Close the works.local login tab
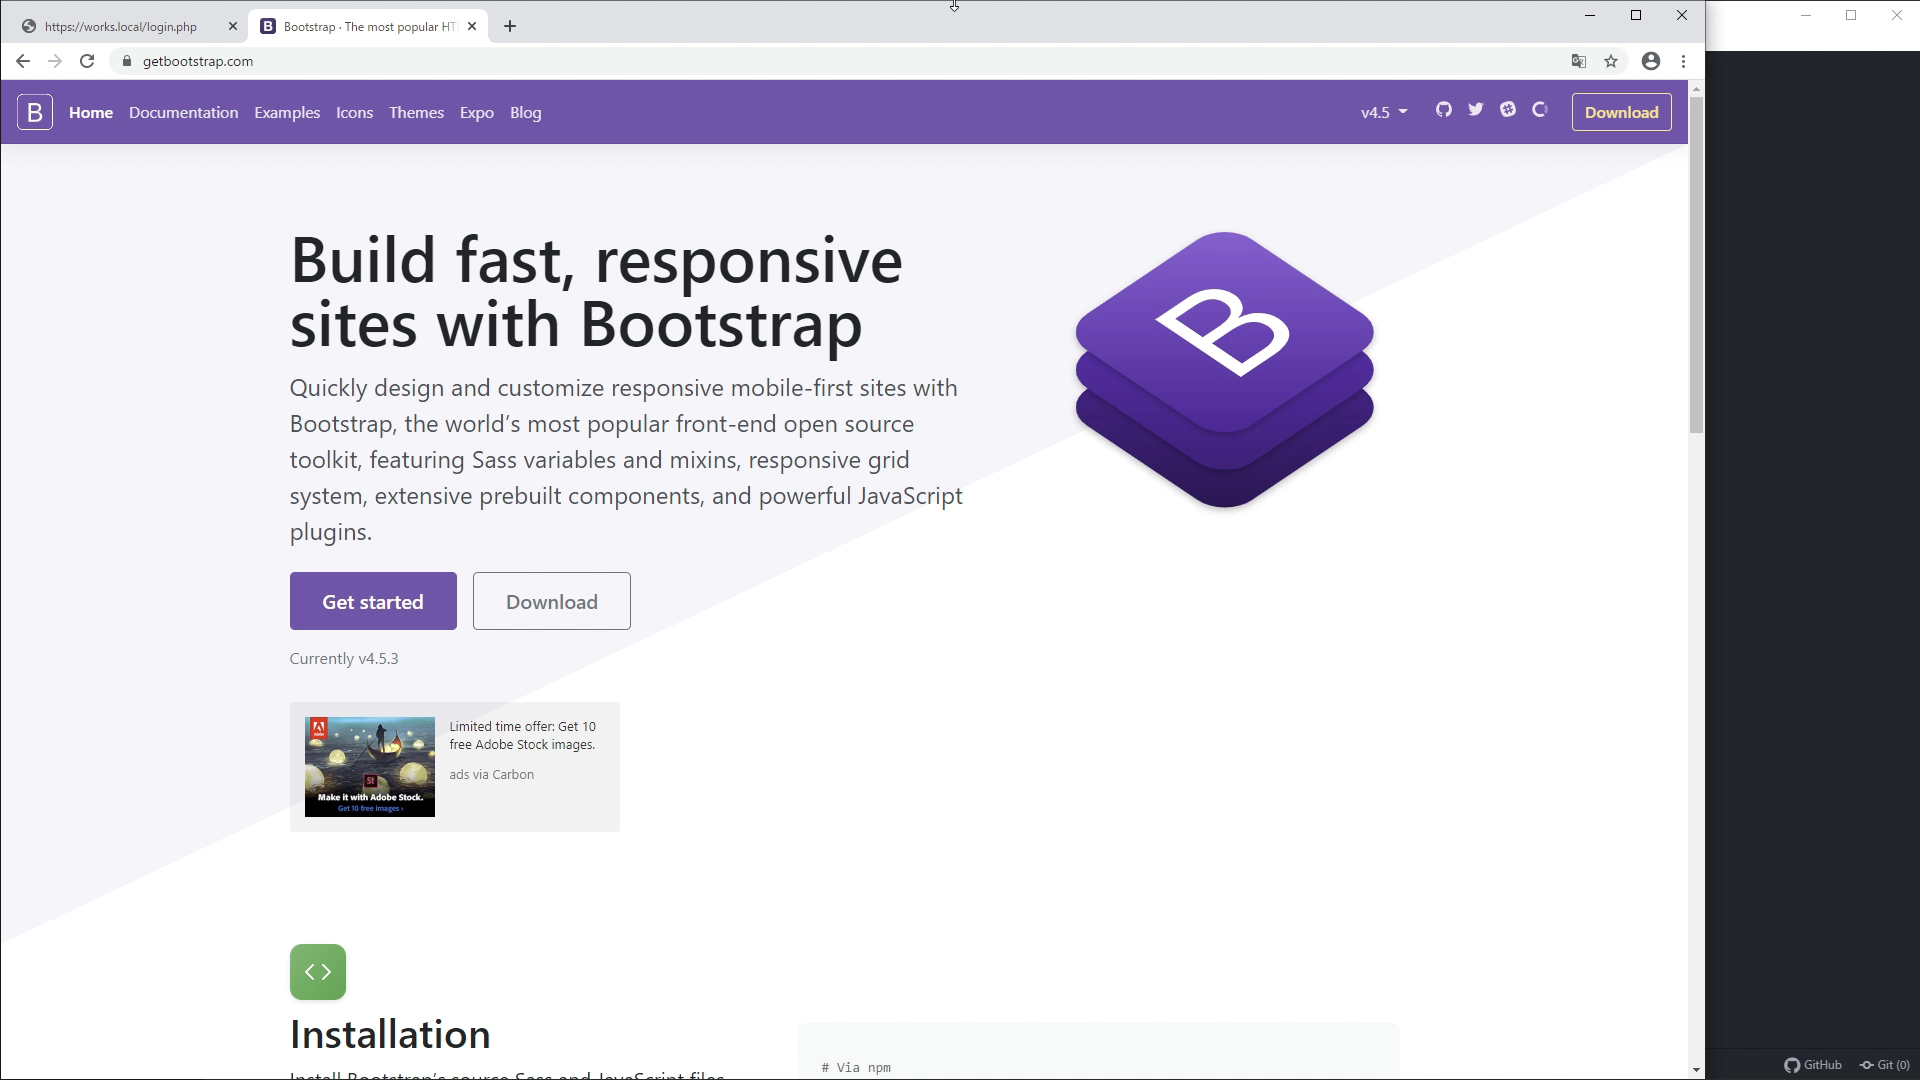Screen dimensions: 1920x1080 (233, 26)
